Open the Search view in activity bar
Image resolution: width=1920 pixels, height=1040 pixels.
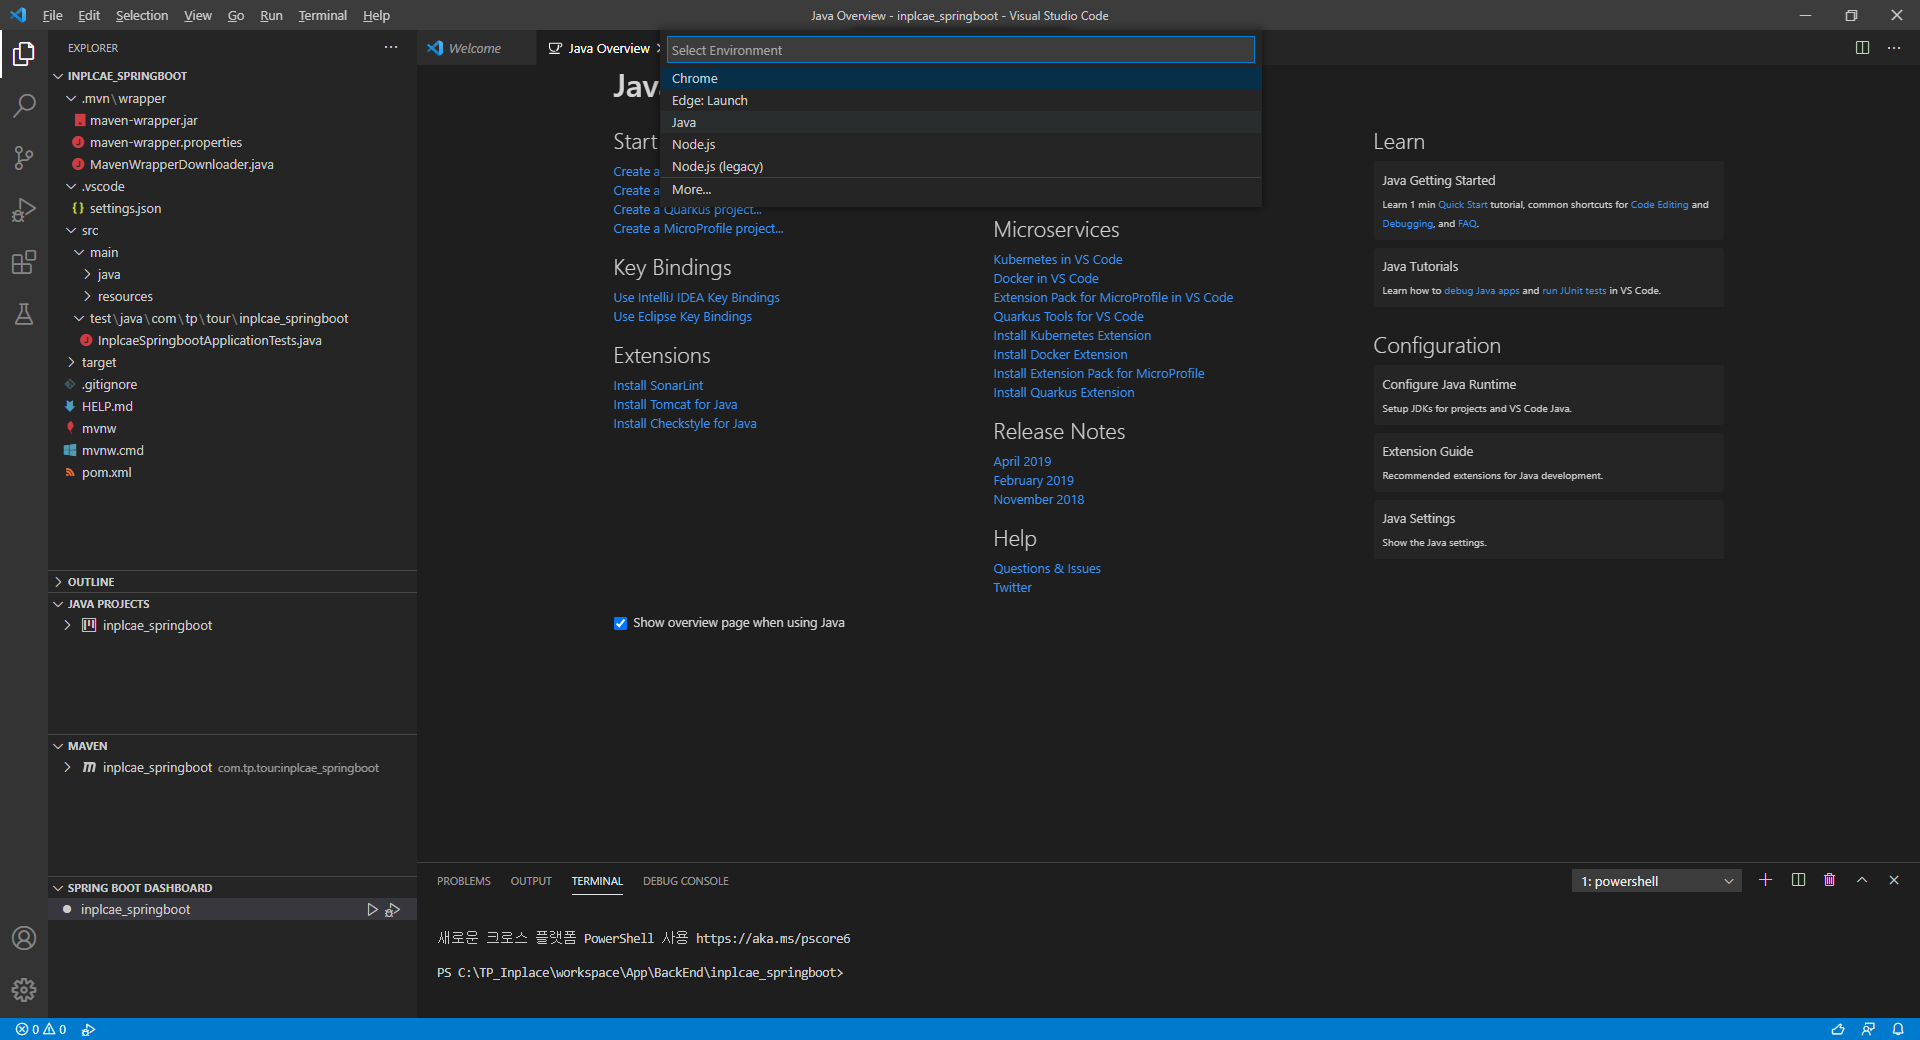[24, 105]
